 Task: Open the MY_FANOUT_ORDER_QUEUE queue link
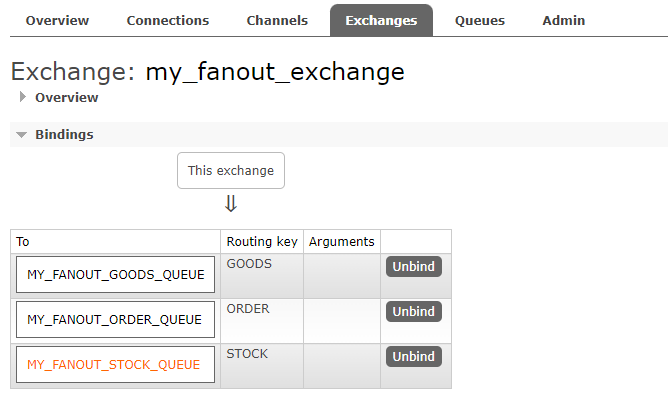(x=115, y=319)
